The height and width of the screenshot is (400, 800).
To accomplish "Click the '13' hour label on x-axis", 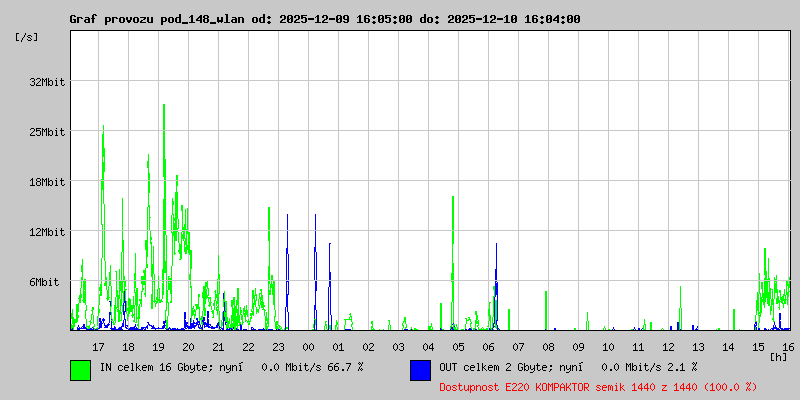I will point(698,347).
